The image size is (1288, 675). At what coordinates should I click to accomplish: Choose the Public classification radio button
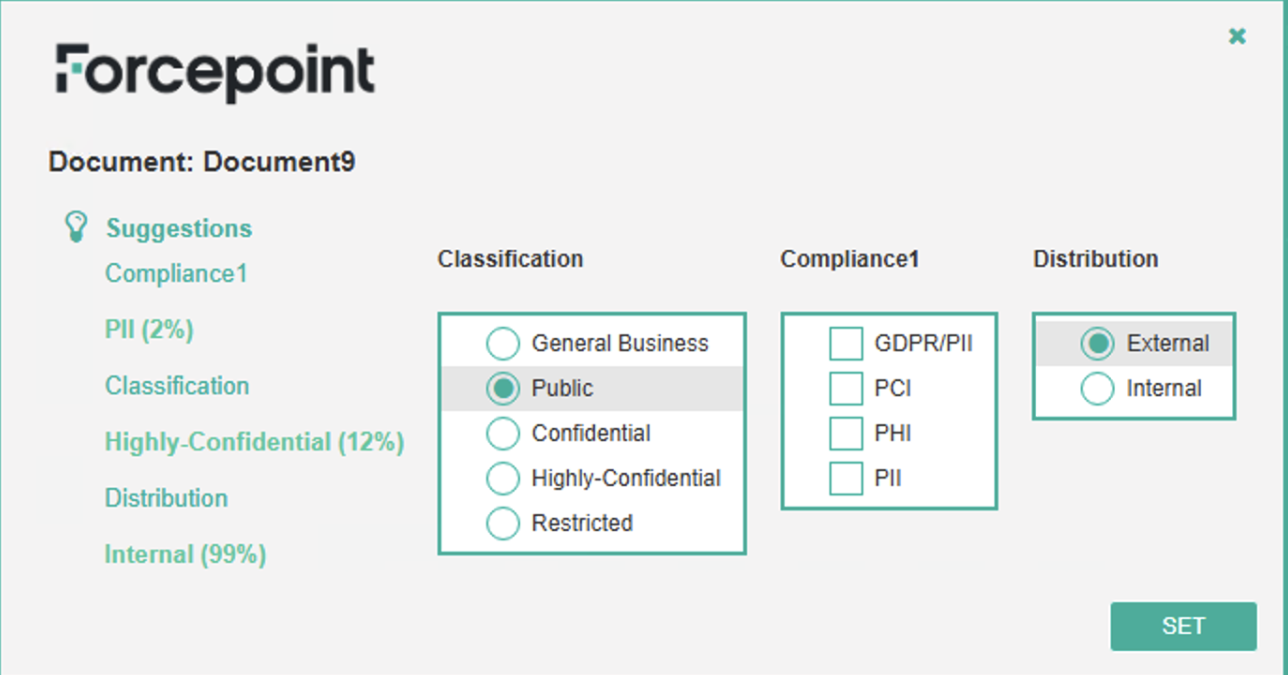click(x=503, y=389)
